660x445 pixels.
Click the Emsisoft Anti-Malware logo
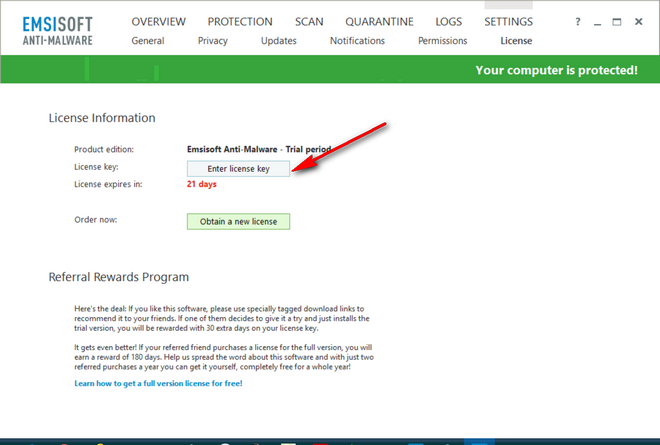pos(58,31)
